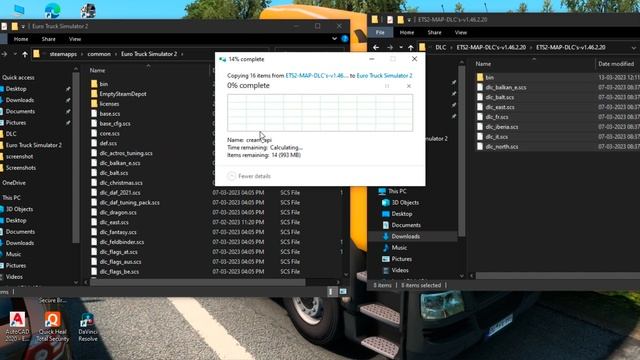
Task: Sort by Name column in right window
Action: 483,64
